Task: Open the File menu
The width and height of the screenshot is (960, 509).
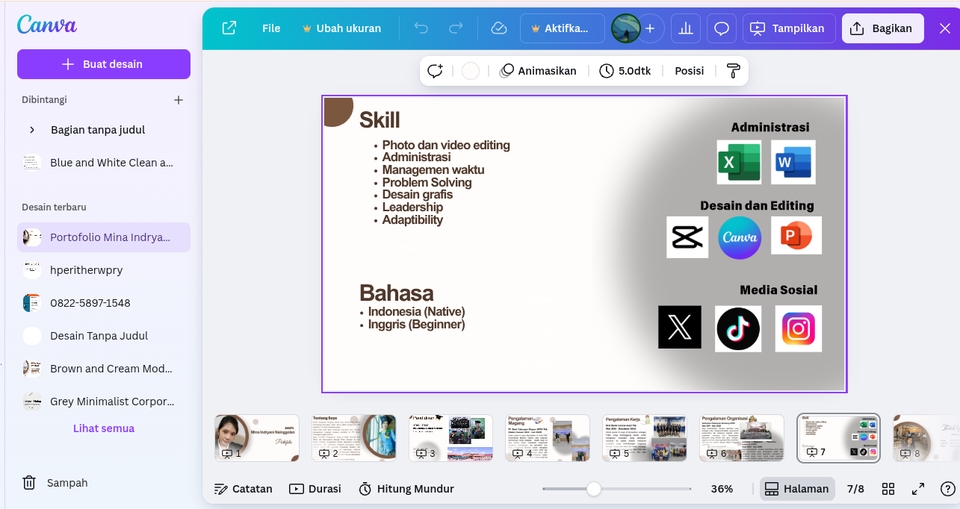Action: click(x=271, y=28)
